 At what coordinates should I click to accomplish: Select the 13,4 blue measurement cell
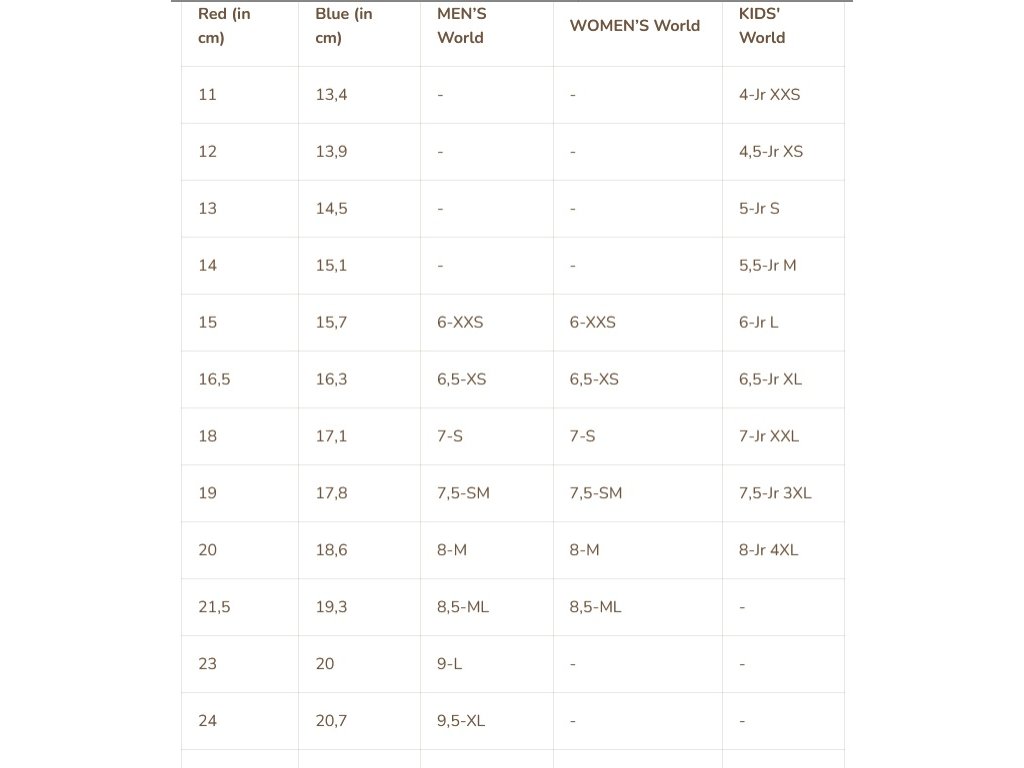331,95
